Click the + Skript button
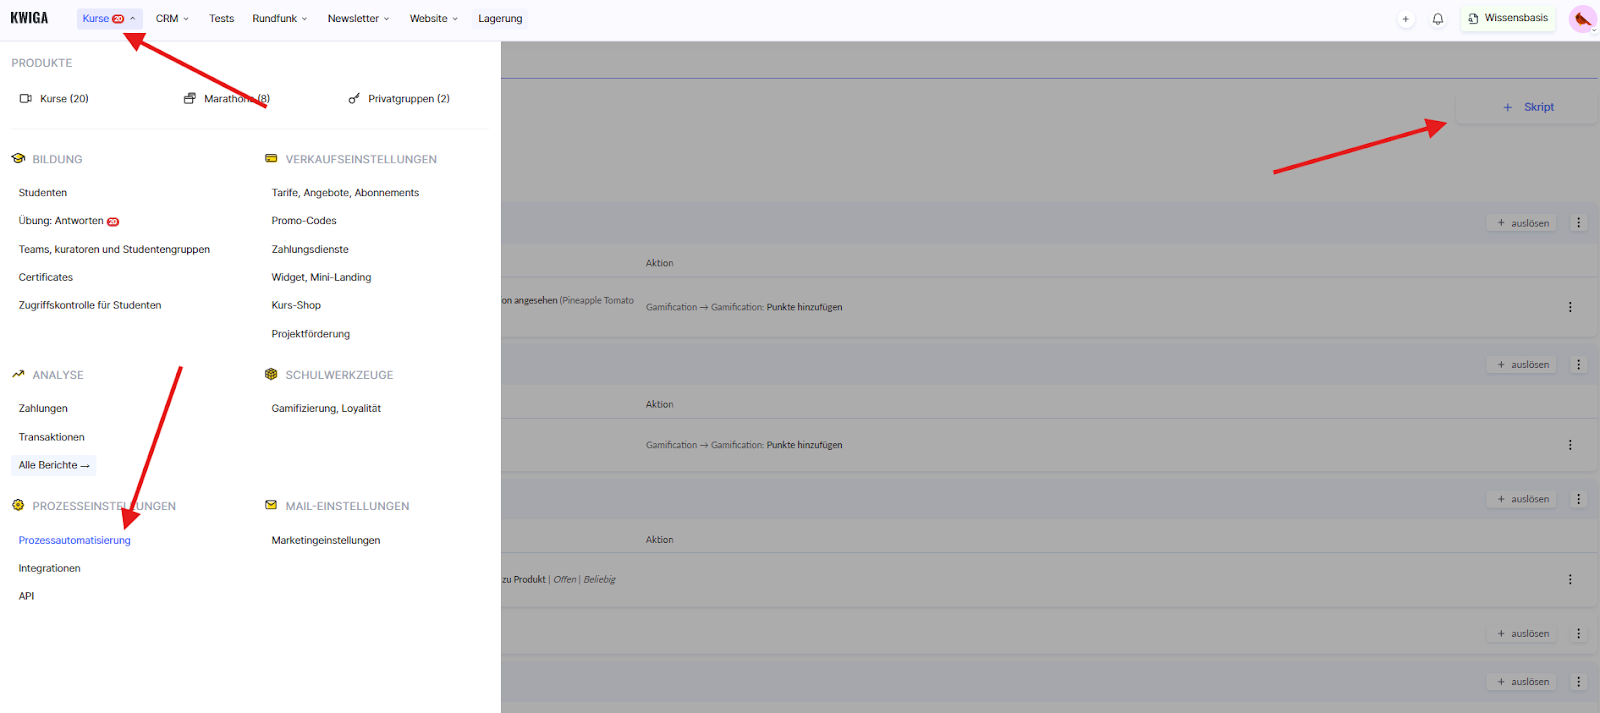 [1527, 107]
